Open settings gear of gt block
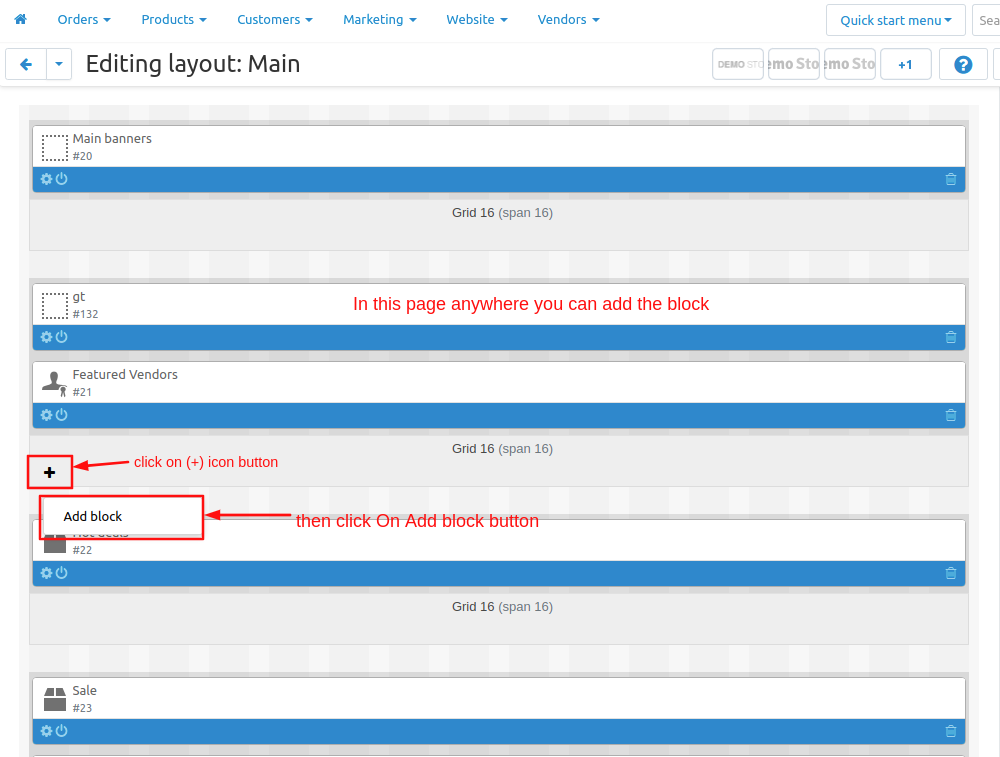The image size is (1000, 757). (46, 337)
